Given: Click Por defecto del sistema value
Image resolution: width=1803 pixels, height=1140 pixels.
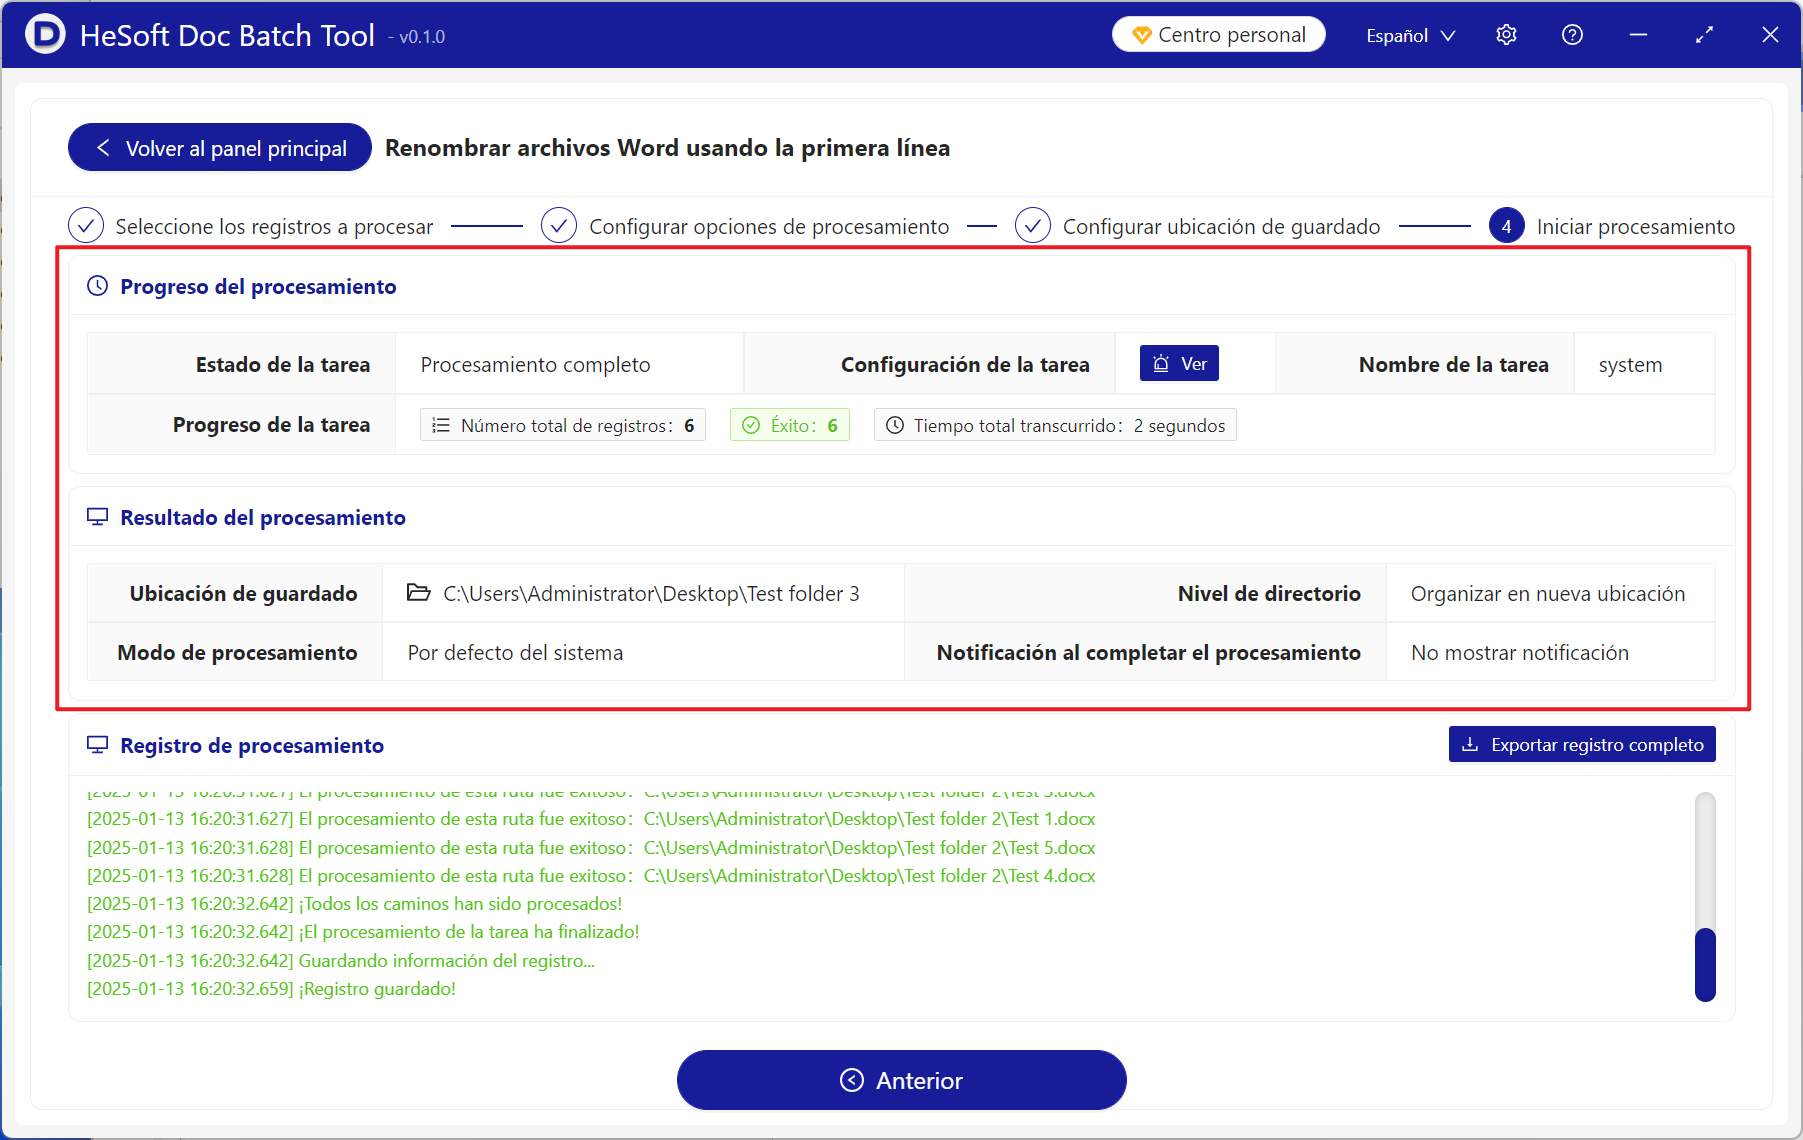Looking at the screenshot, I should click(x=515, y=653).
